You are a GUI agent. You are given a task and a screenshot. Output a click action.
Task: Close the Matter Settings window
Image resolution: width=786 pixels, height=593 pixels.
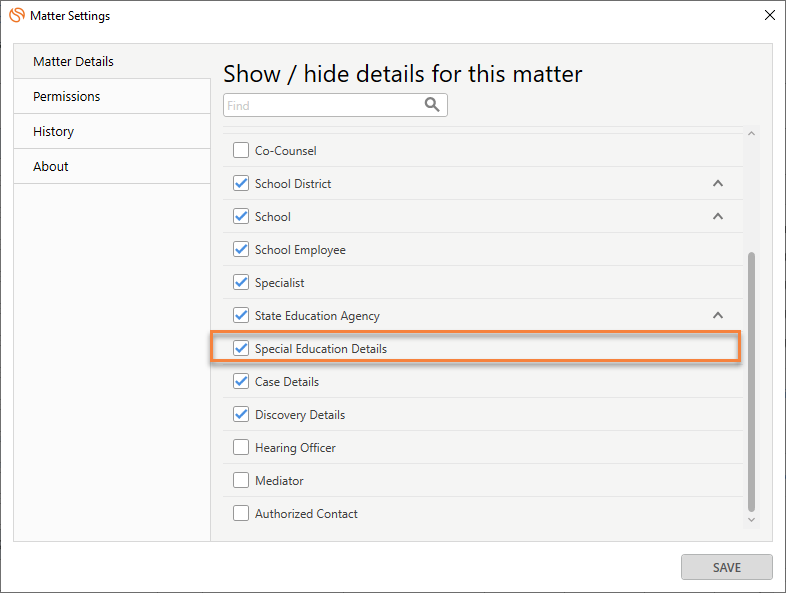pos(769,15)
